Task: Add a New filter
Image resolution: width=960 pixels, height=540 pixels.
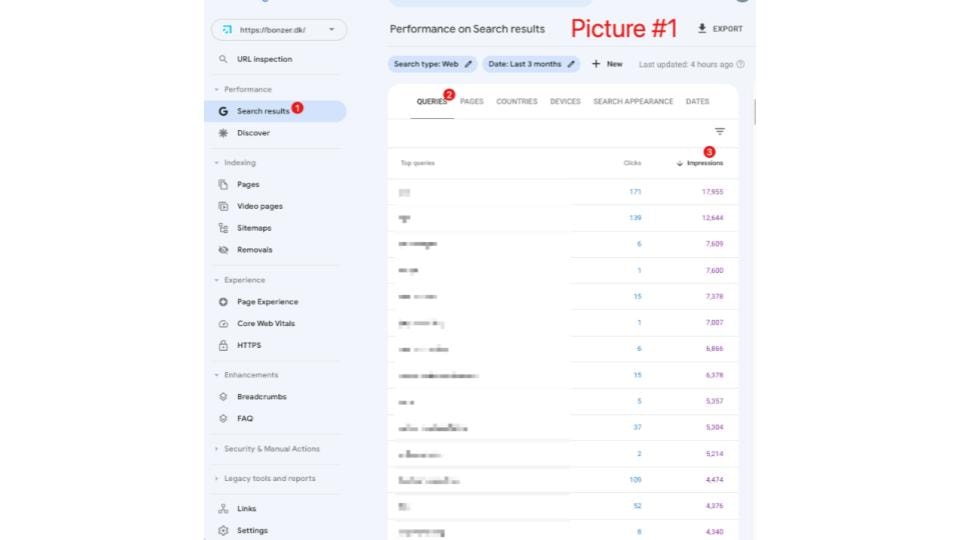Action: click(x=607, y=64)
